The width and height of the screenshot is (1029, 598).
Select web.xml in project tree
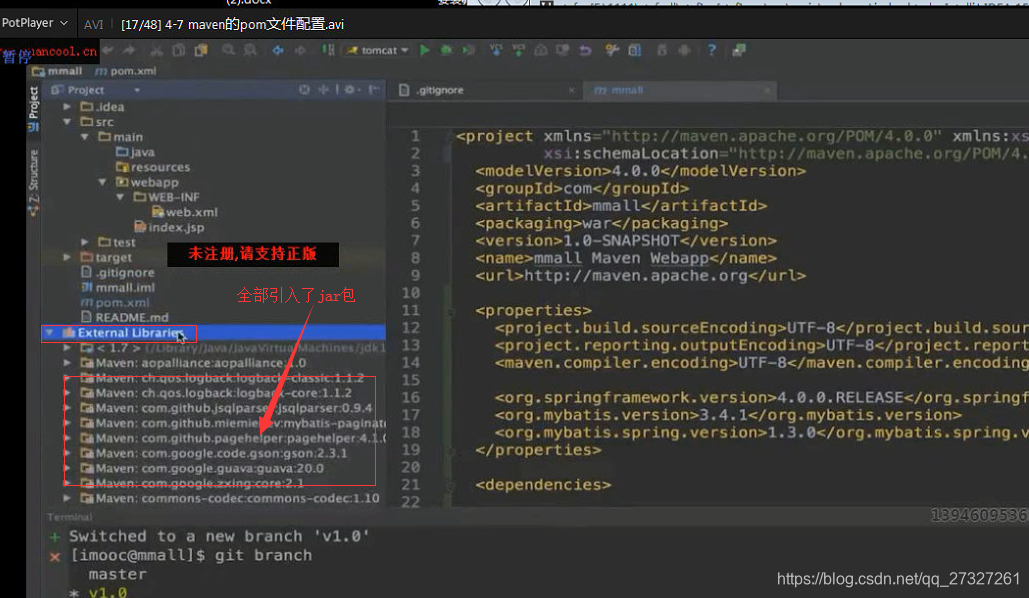pos(184,212)
